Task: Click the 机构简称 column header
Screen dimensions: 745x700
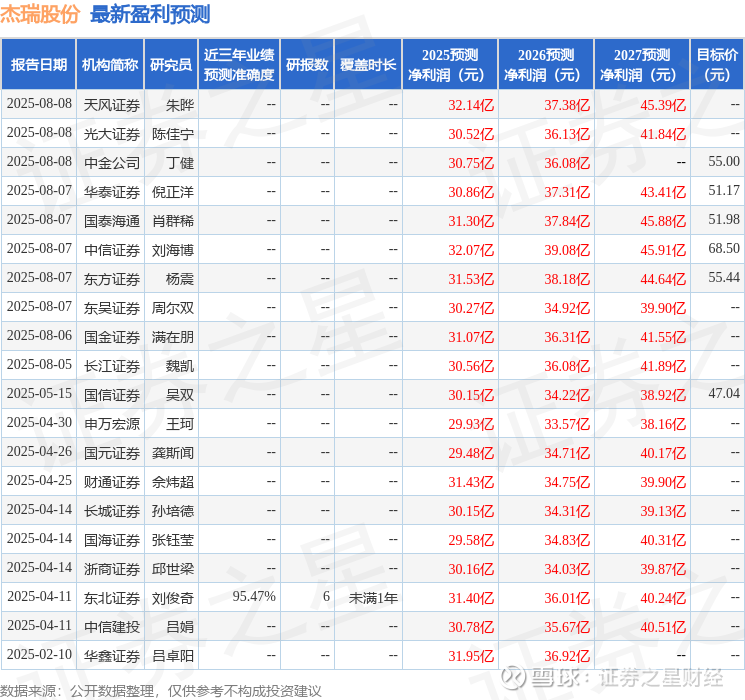Action: pyautogui.click(x=110, y=65)
